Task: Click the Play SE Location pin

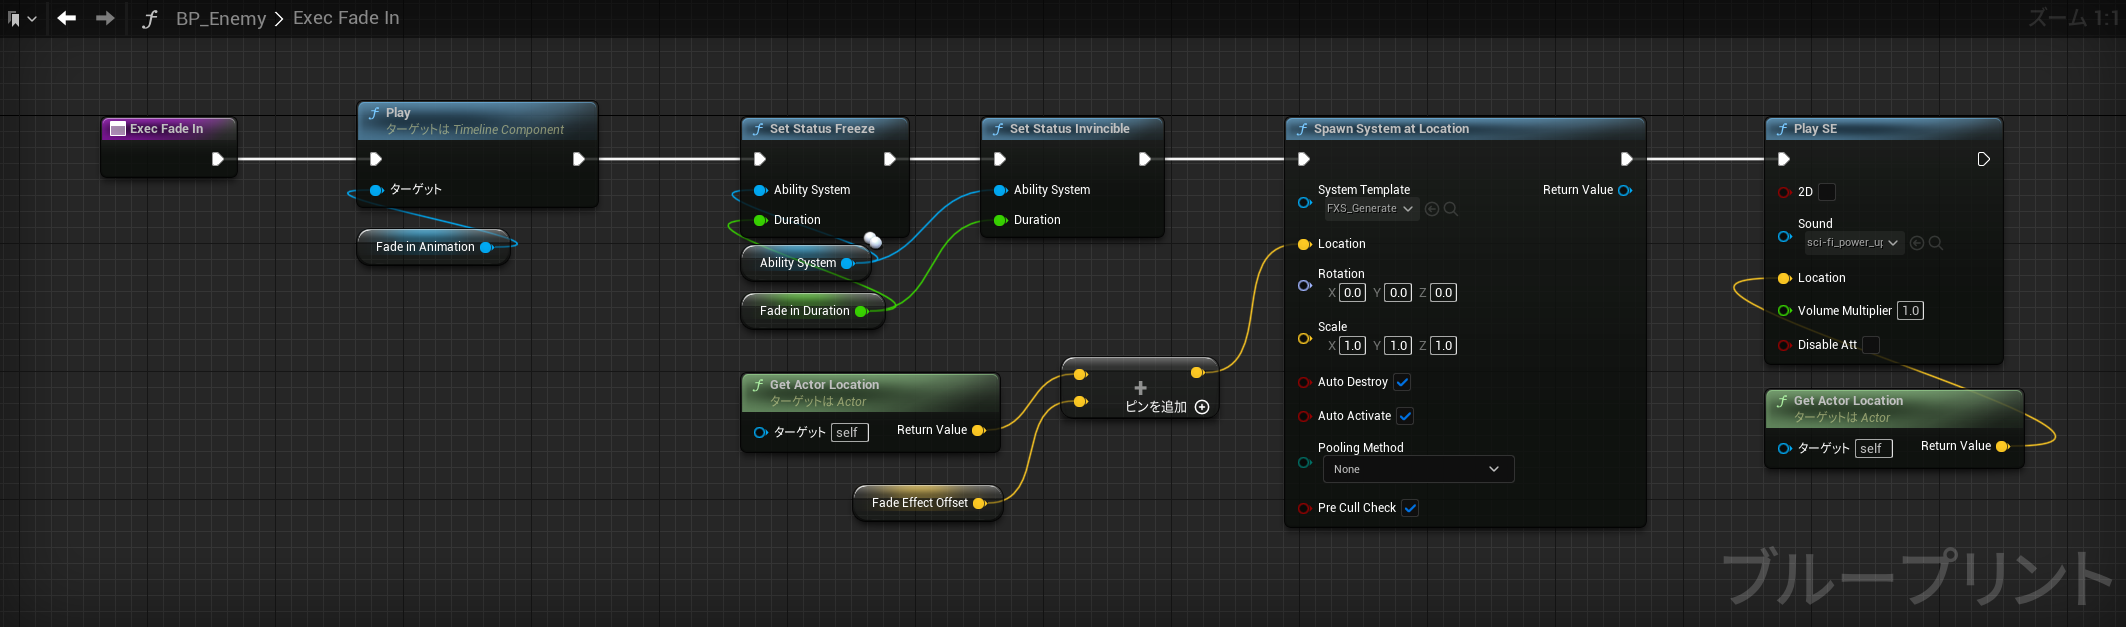Action: pyautogui.click(x=1784, y=278)
